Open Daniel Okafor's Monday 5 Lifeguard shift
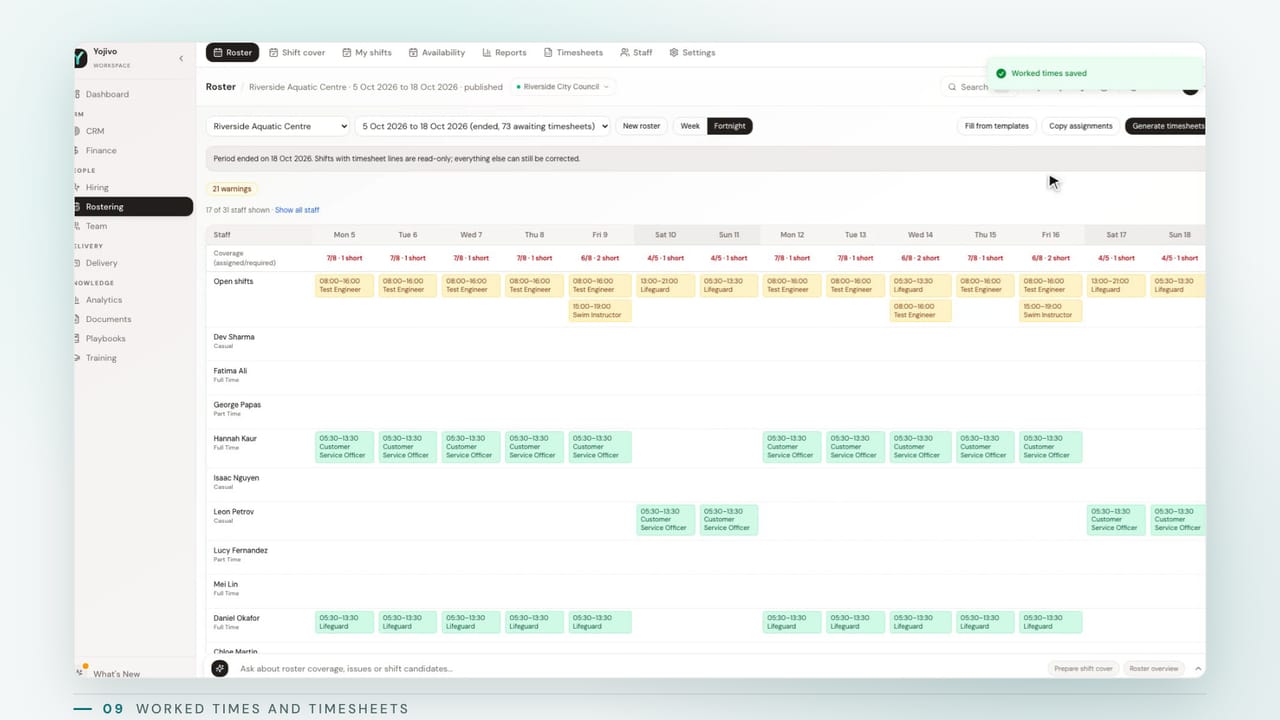1280x720 pixels. pyautogui.click(x=345, y=622)
